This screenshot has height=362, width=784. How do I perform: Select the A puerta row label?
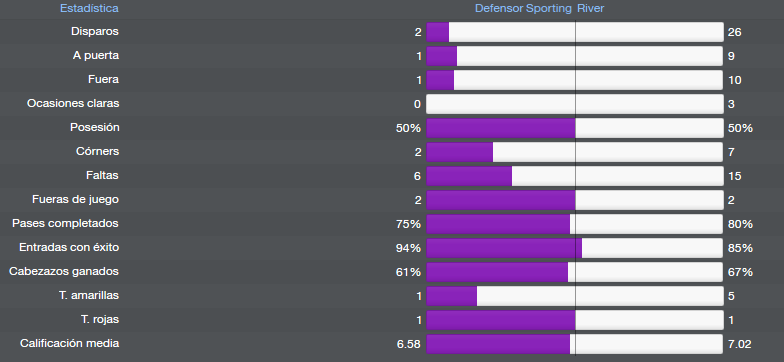click(x=96, y=56)
